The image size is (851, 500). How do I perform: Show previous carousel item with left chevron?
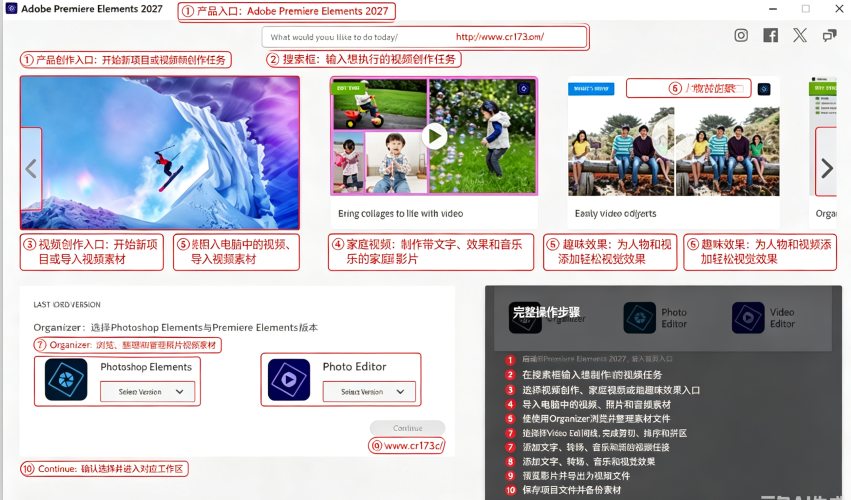31,169
